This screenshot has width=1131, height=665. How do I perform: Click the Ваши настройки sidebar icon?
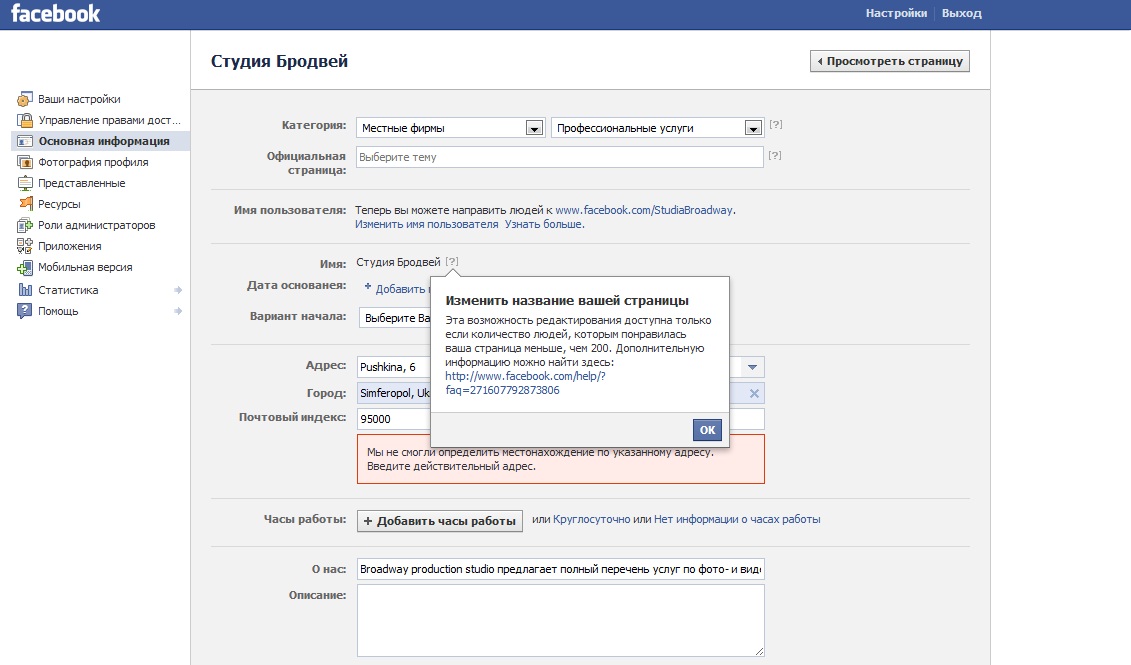[x=25, y=99]
